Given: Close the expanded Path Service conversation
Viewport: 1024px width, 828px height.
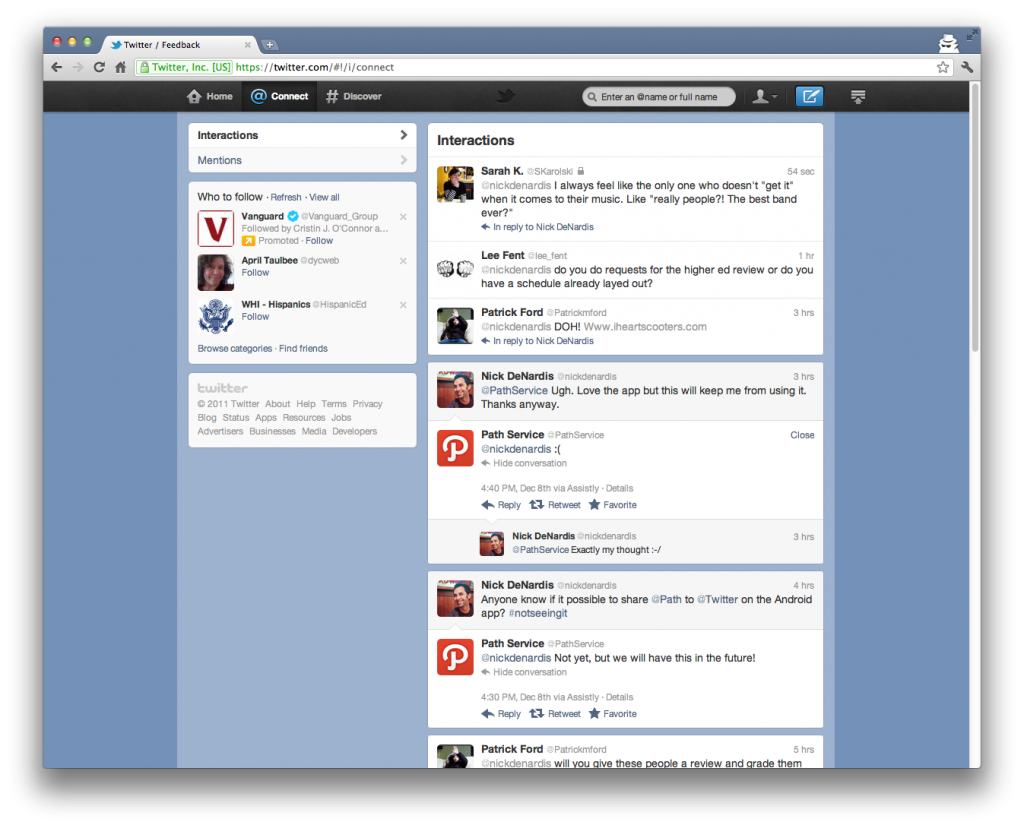Looking at the screenshot, I should (802, 436).
